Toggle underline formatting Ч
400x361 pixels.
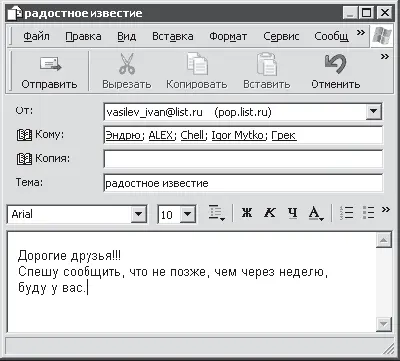tap(293, 213)
